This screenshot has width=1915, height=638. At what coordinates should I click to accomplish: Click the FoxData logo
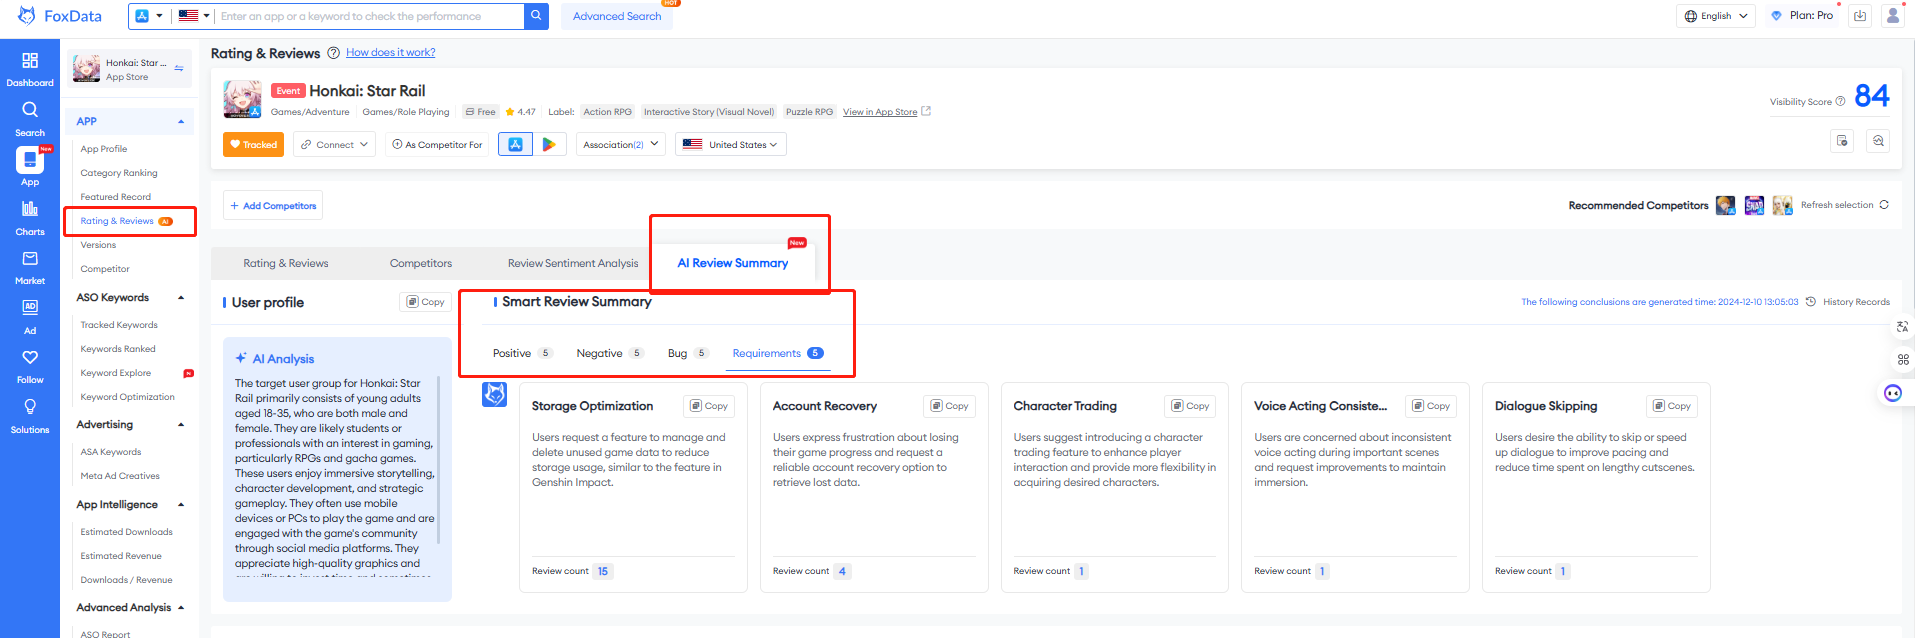click(x=60, y=16)
